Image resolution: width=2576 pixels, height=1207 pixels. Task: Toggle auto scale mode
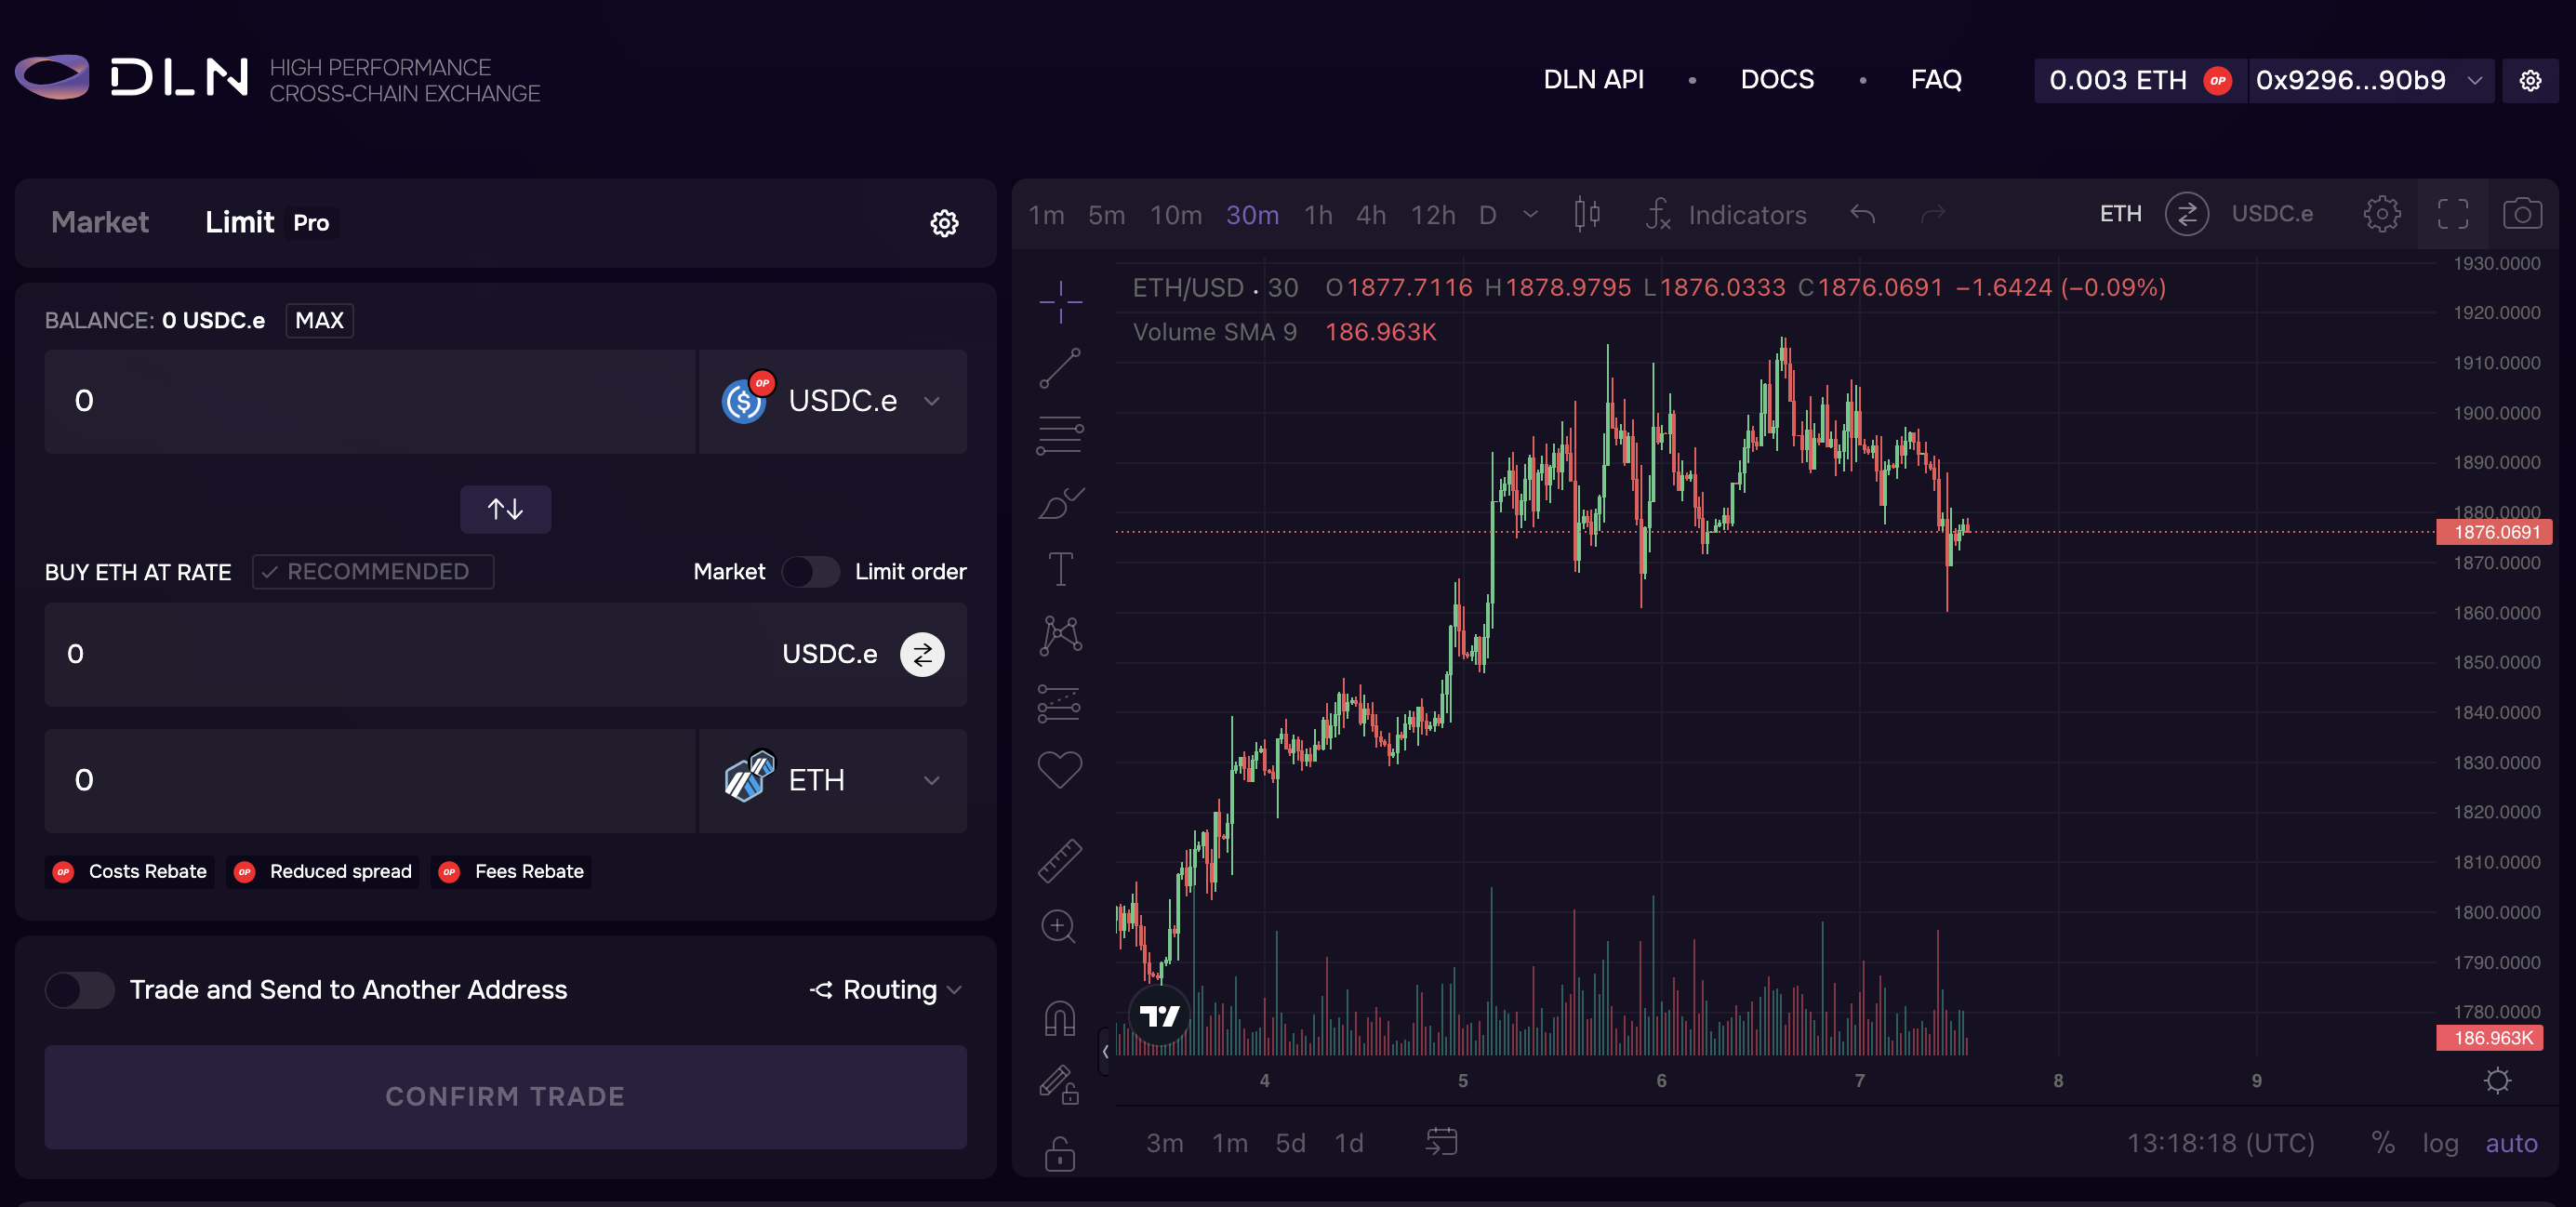pyautogui.click(x=2511, y=1143)
